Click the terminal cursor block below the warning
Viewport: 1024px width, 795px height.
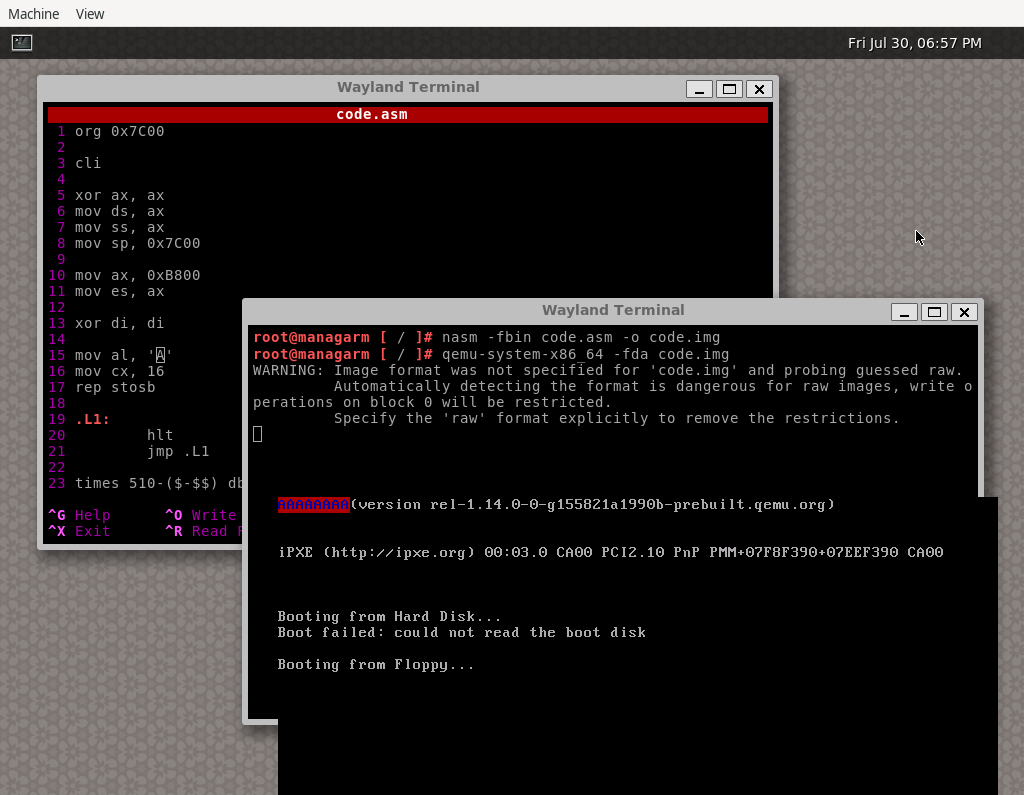pyautogui.click(x=257, y=434)
